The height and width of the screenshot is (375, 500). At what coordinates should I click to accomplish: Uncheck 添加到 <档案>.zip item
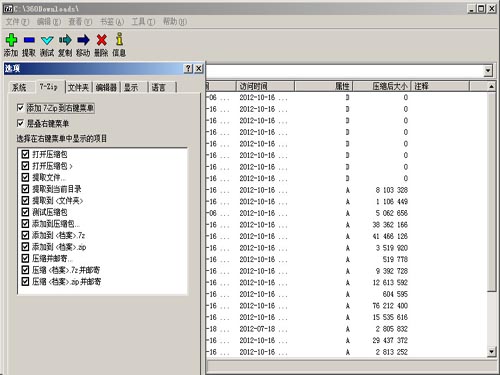coord(25,247)
